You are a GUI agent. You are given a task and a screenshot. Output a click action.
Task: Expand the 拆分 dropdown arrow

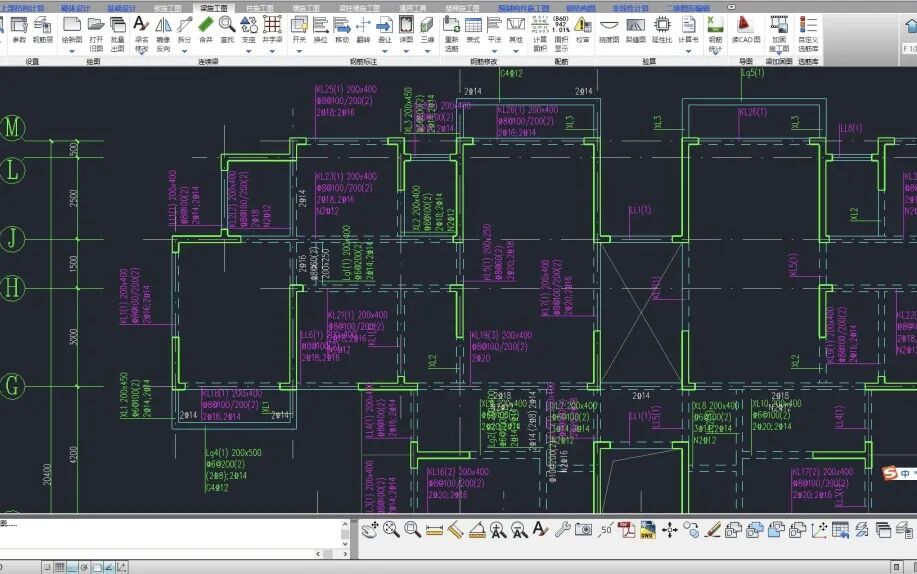tap(184, 51)
